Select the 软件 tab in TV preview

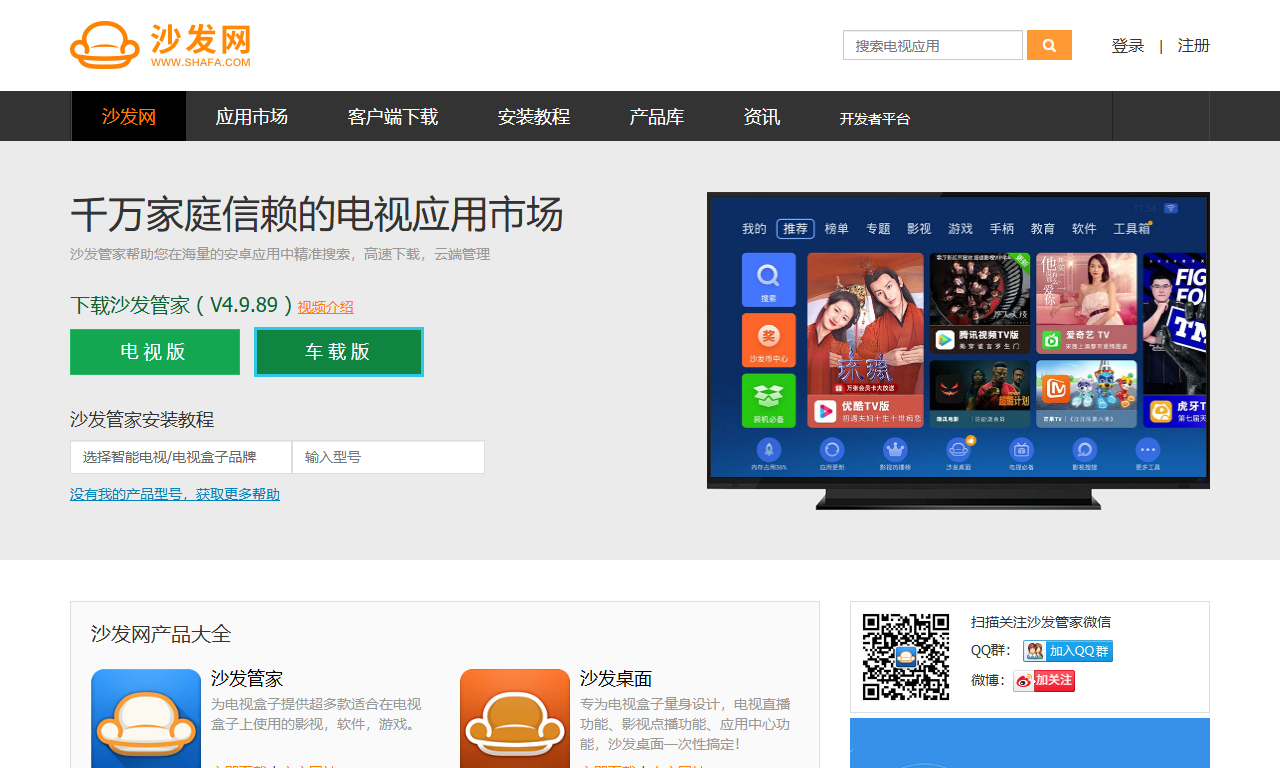click(1084, 229)
